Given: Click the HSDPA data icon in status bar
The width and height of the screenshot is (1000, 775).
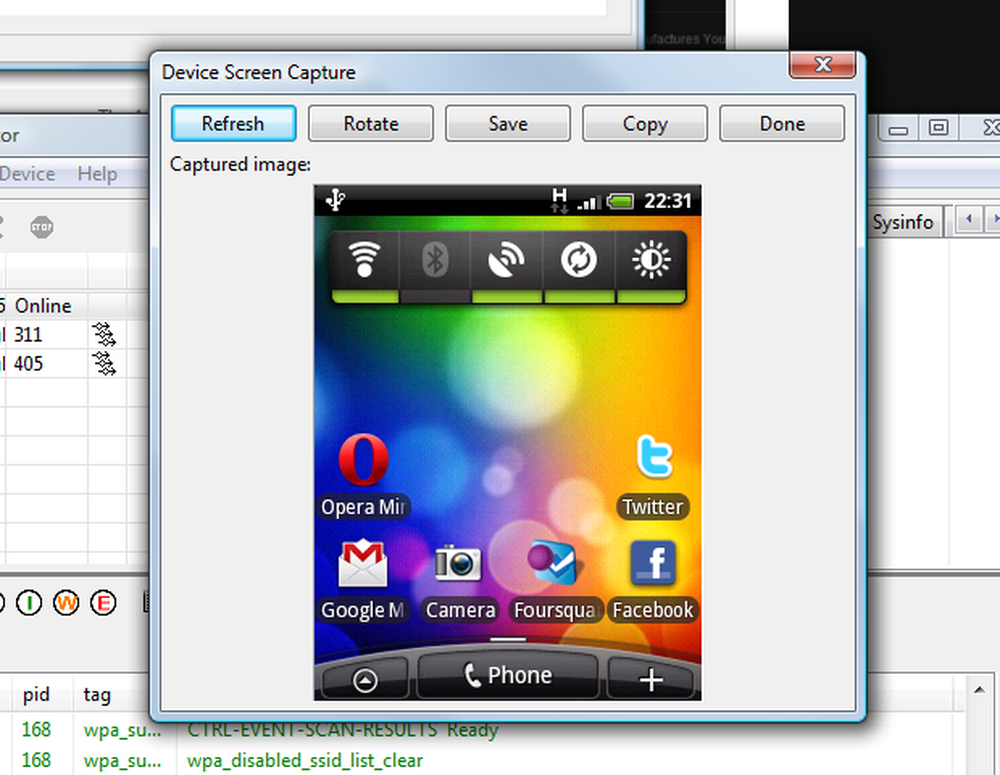Looking at the screenshot, I should (x=559, y=200).
